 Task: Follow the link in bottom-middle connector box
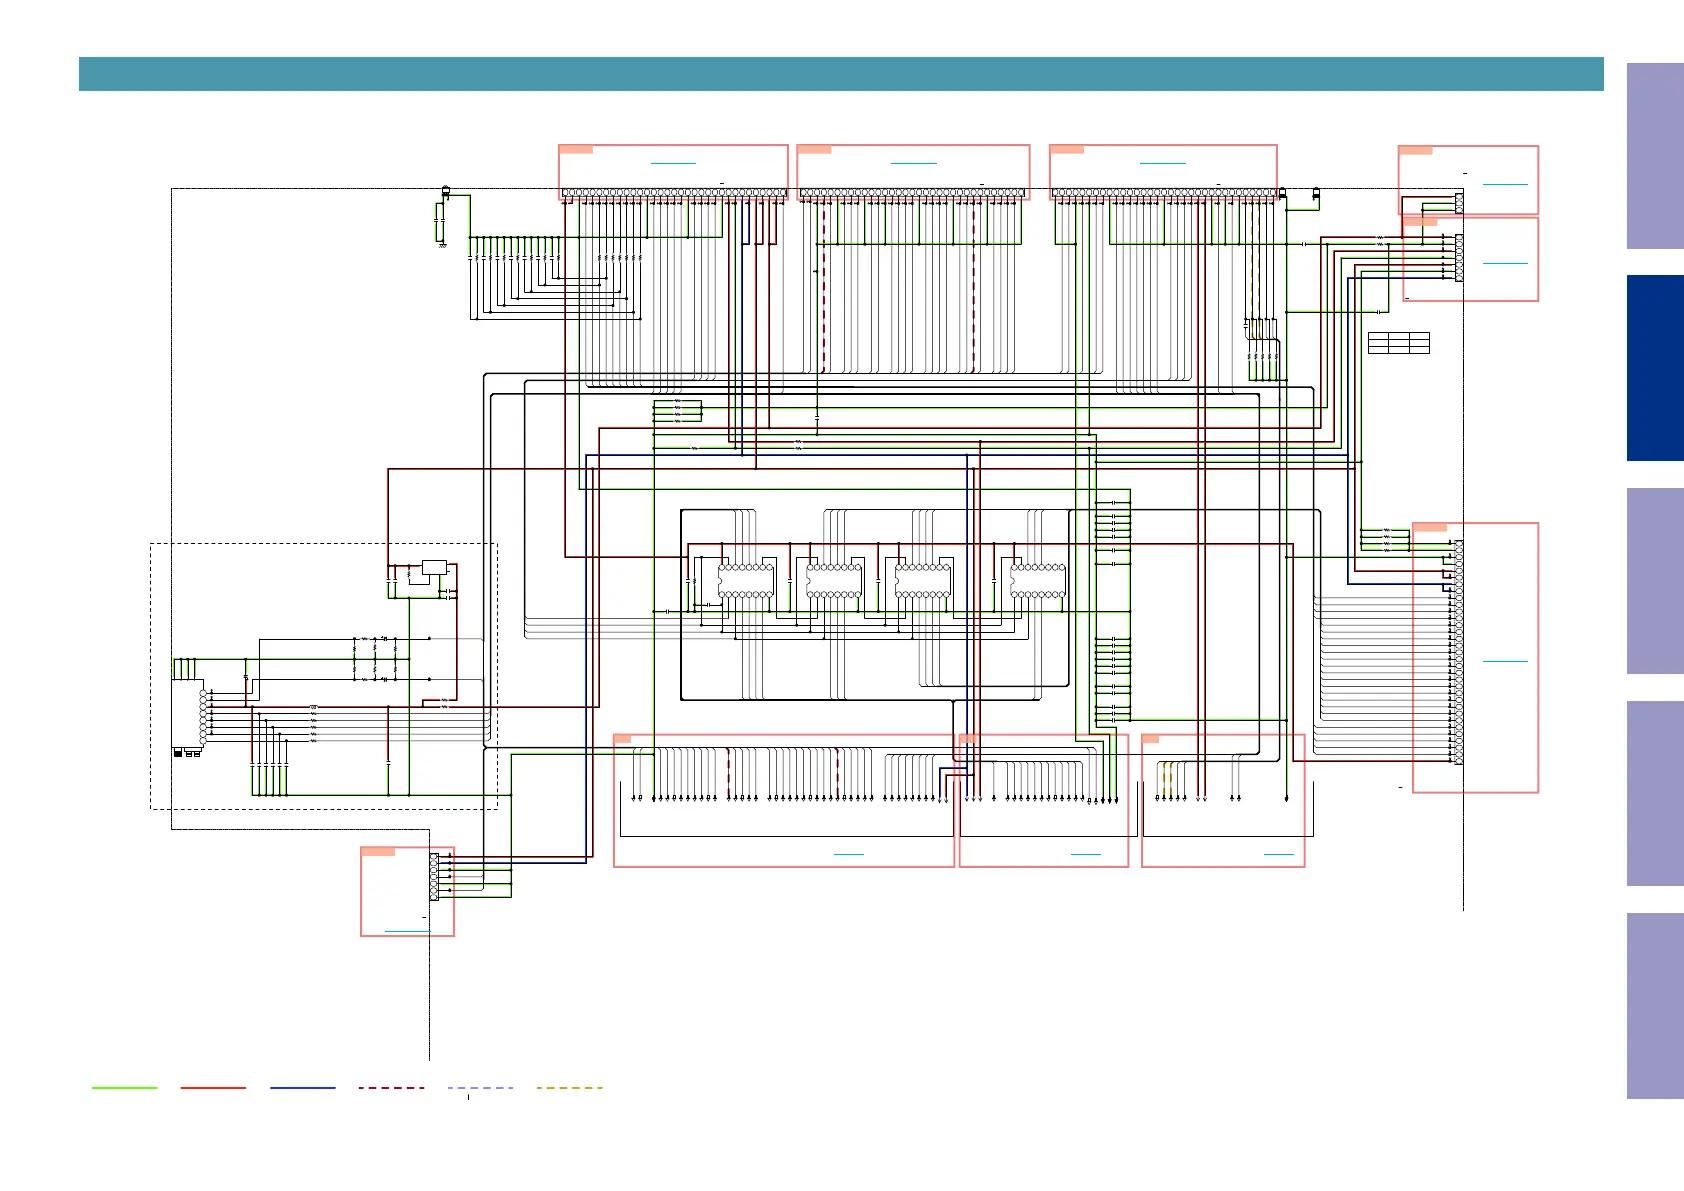[1086, 855]
